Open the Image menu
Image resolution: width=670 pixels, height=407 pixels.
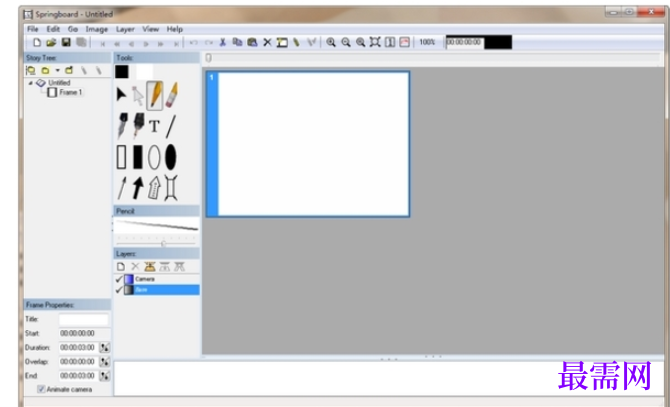(x=97, y=29)
